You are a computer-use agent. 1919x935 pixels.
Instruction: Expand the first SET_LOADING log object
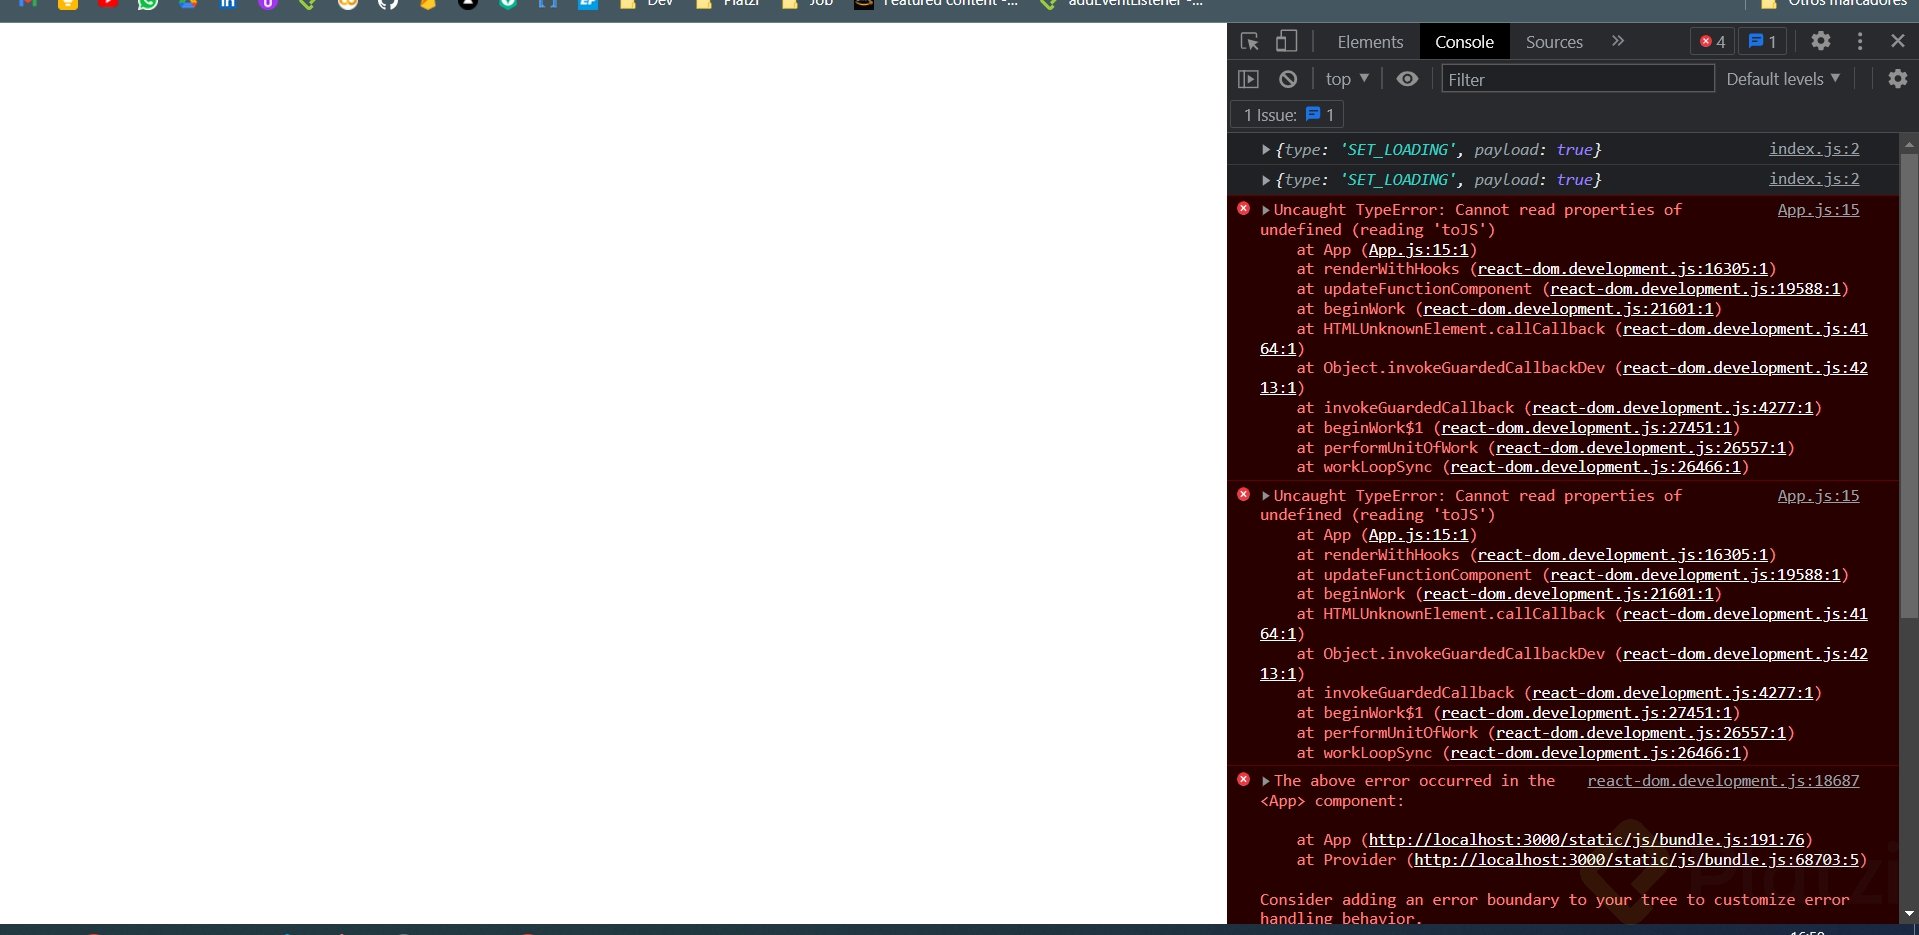pyautogui.click(x=1266, y=150)
